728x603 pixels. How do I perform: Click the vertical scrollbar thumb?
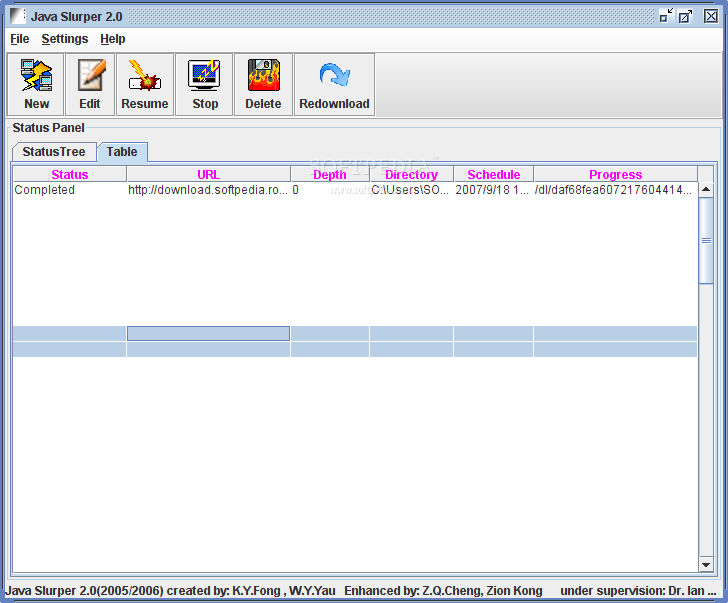tap(706, 240)
